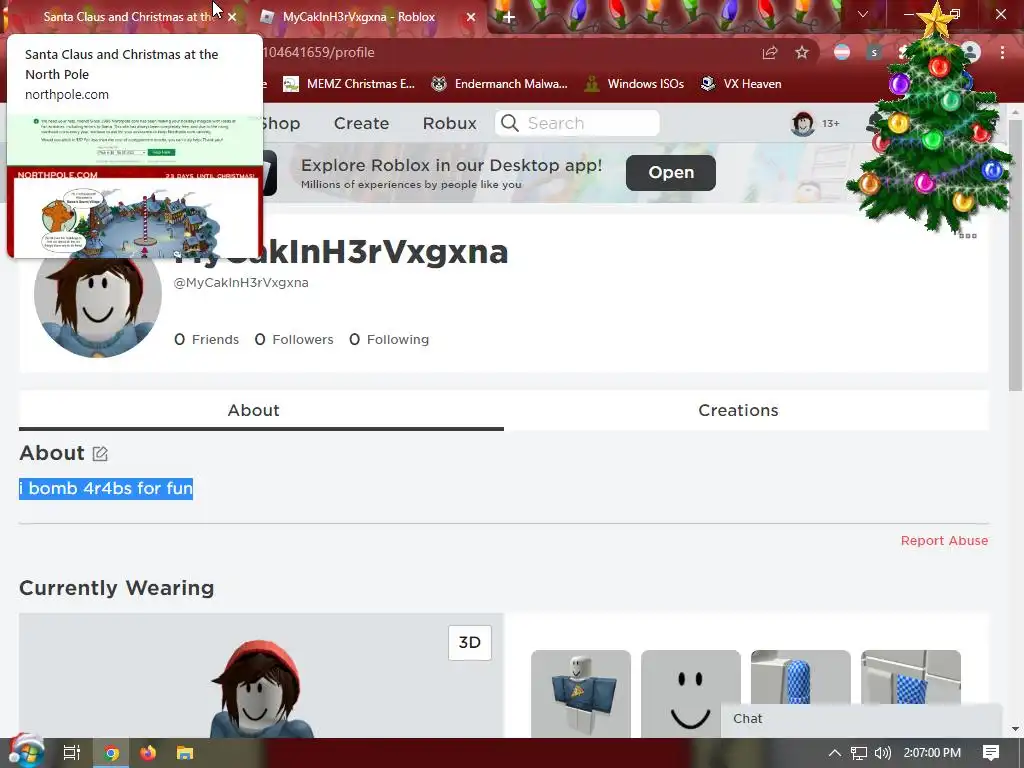The image size is (1024, 768).
Task: Click the 13+ age label
Action: (x=831, y=123)
